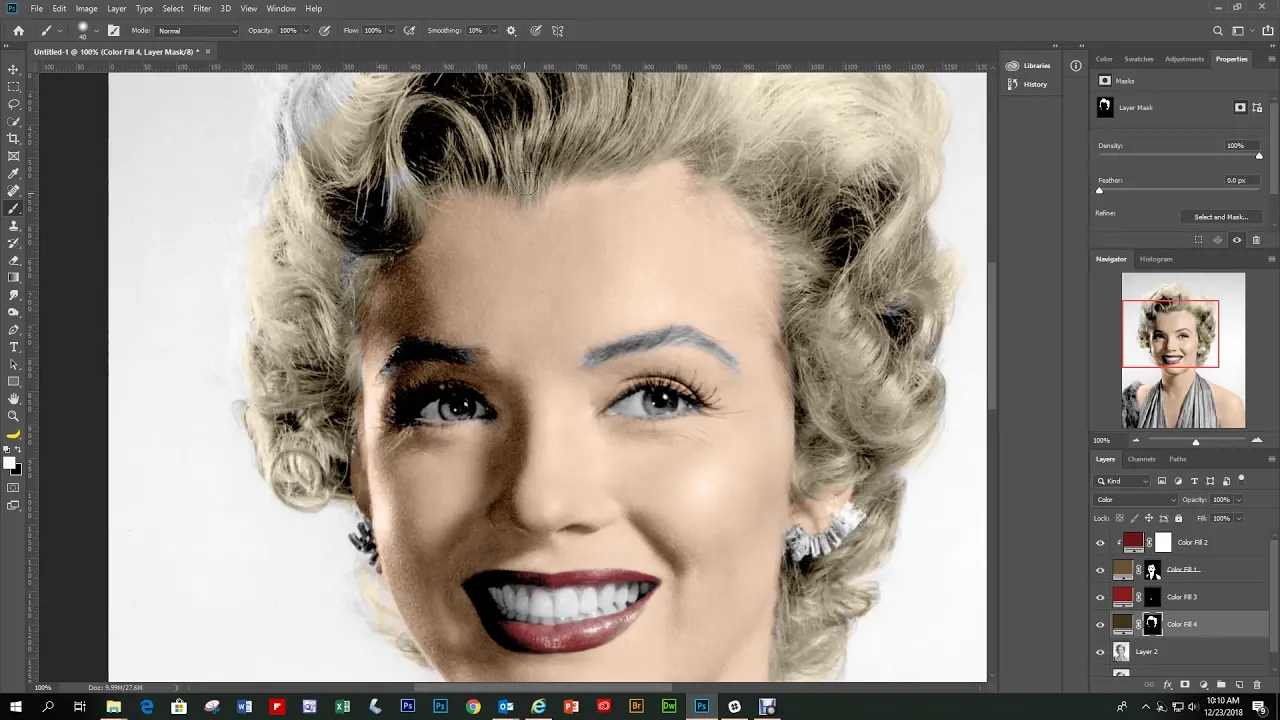Add a layer style with the fx icon
The image size is (1280, 720).
click(1168, 685)
